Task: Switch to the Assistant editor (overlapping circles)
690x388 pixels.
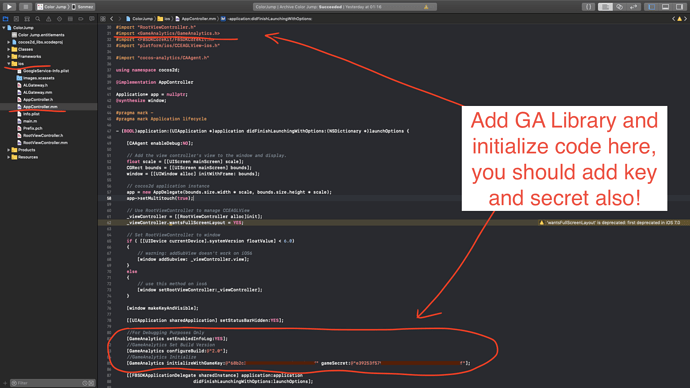Action: click(x=620, y=7)
